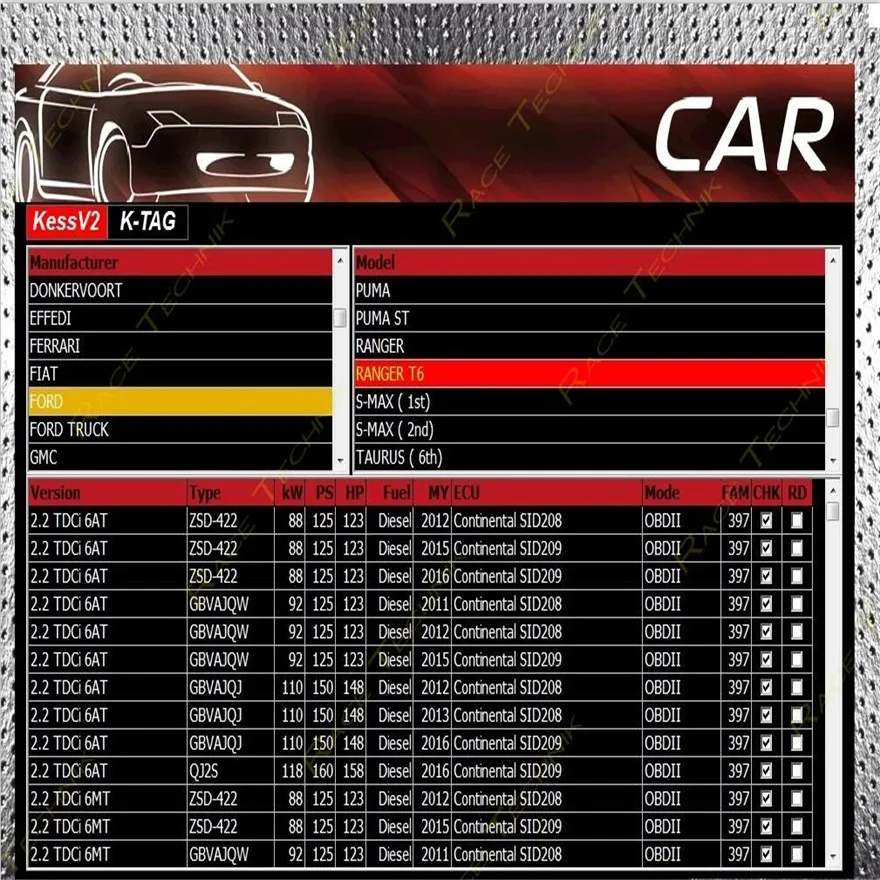Select the RANGER model without T6

589,346
